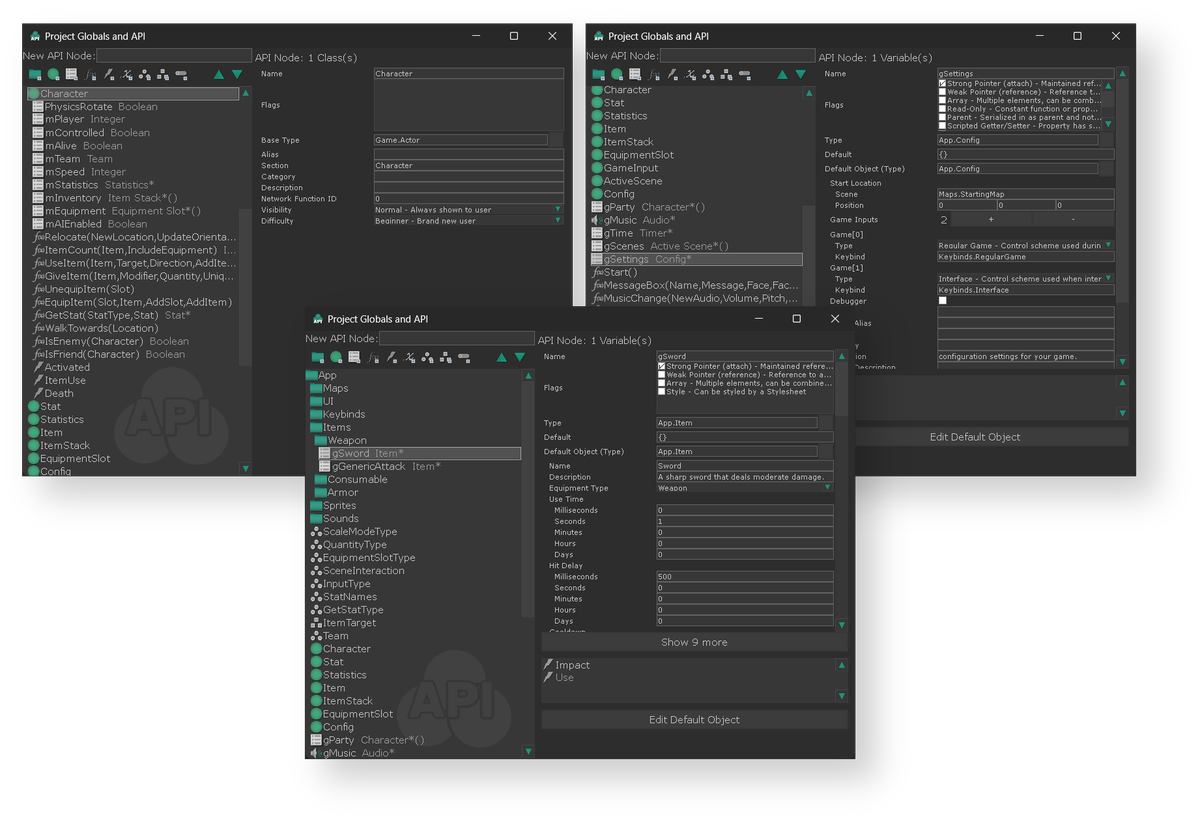Select the mInventory Item Stack row
This screenshot has width=1200, height=821.
[105, 198]
